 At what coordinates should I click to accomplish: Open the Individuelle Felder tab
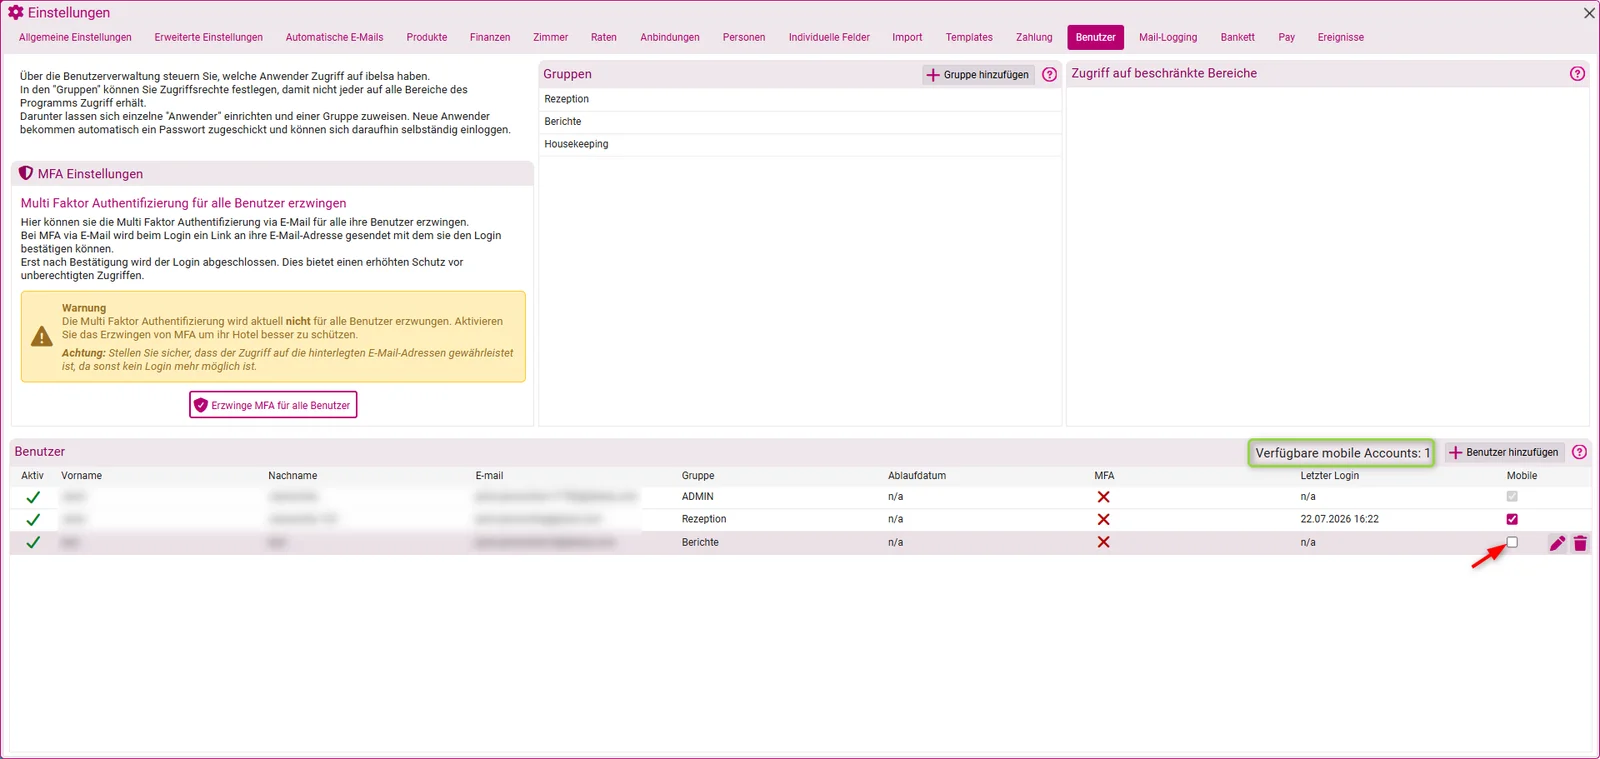coord(829,37)
